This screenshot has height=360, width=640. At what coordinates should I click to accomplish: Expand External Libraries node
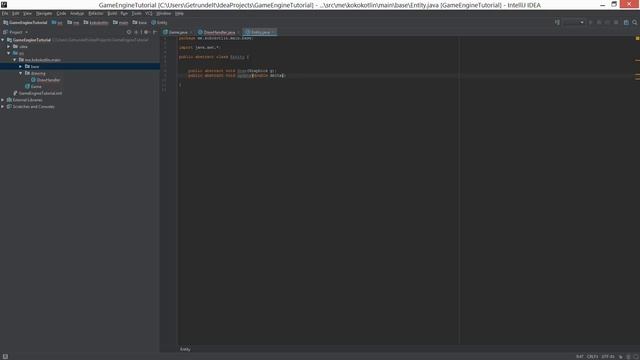pyautogui.click(x=3, y=100)
